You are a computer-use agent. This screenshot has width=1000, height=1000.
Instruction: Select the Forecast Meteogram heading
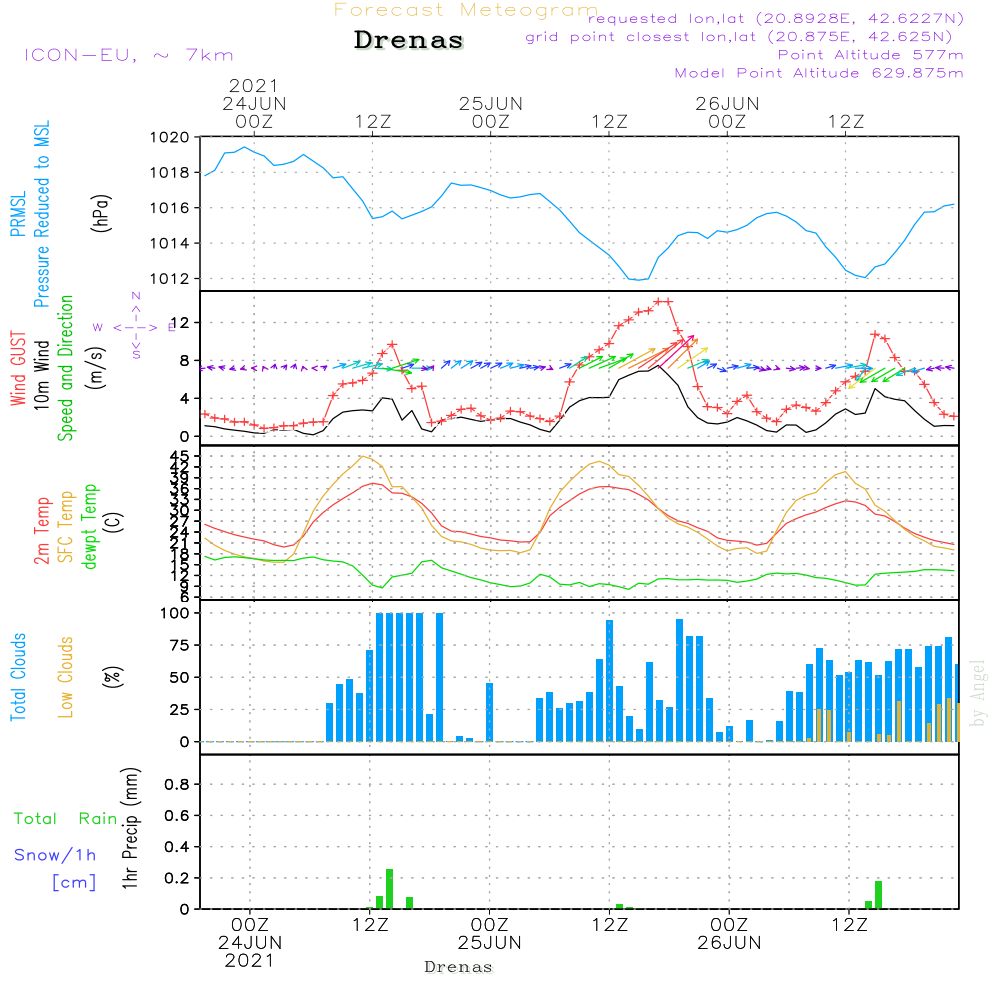(x=466, y=10)
